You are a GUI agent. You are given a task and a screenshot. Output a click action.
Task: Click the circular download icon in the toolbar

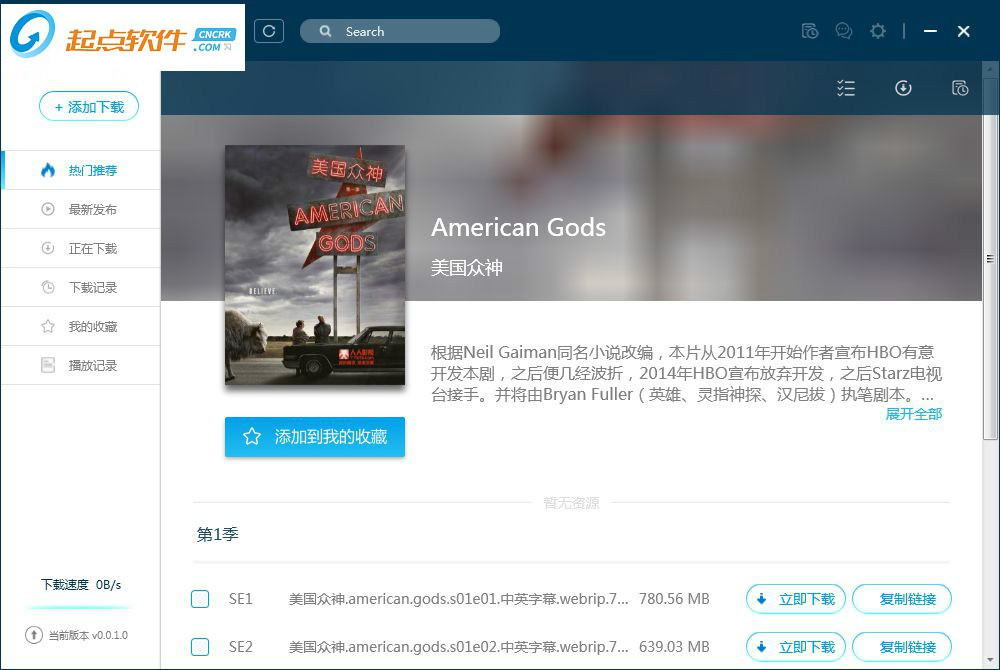coord(903,88)
